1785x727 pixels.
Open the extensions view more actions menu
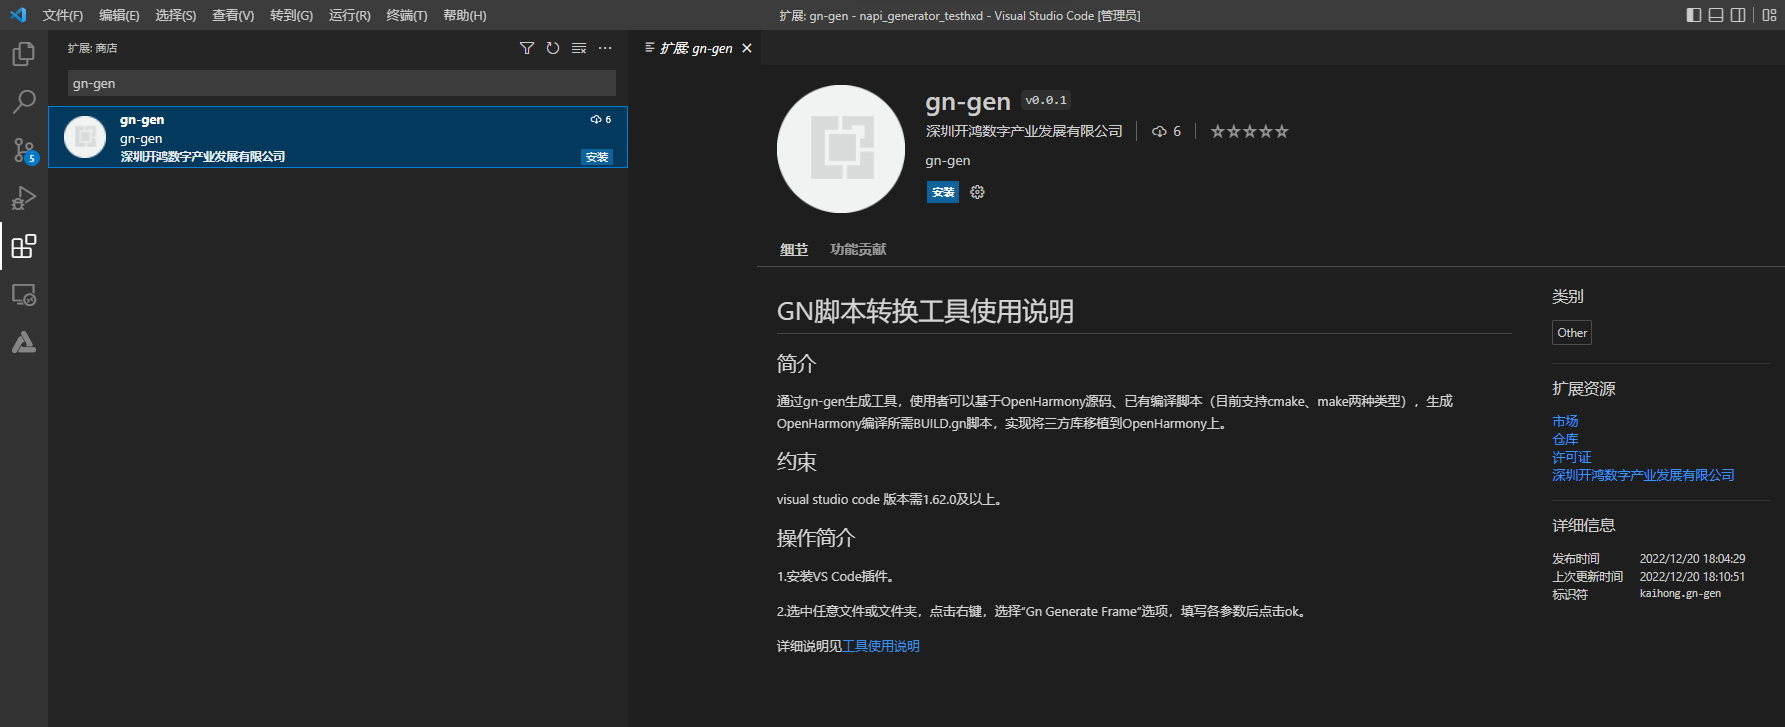click(605, 48)
